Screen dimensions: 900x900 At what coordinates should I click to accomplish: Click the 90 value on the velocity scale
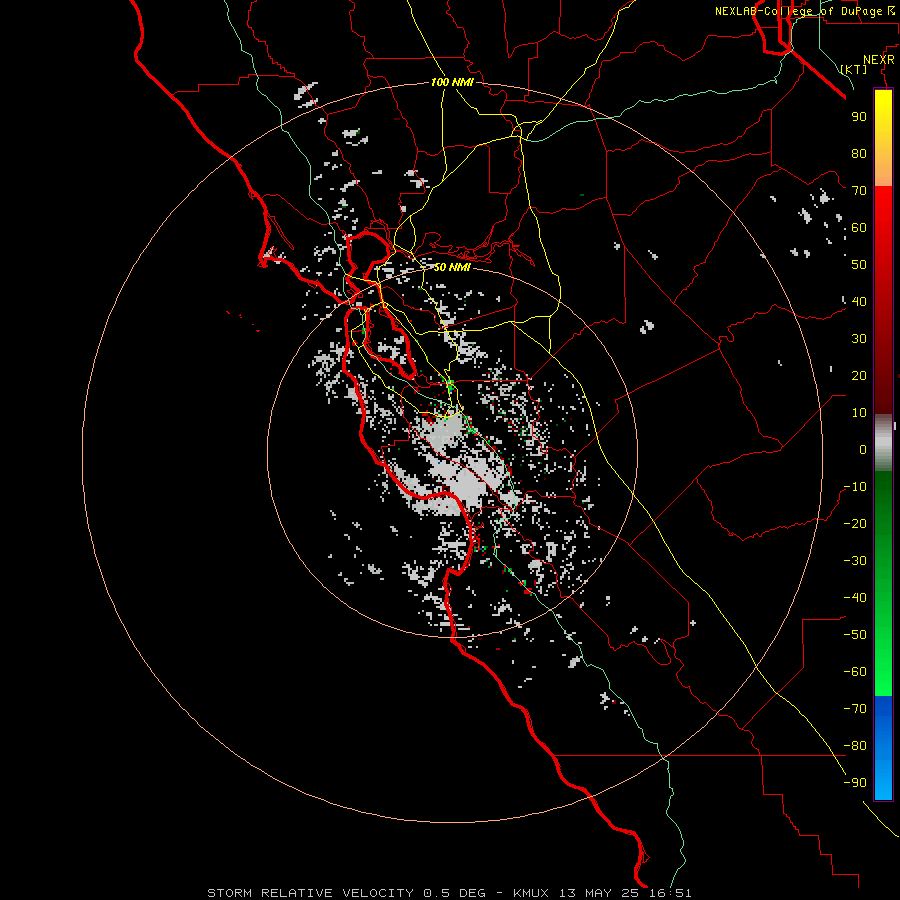point(859,117)
